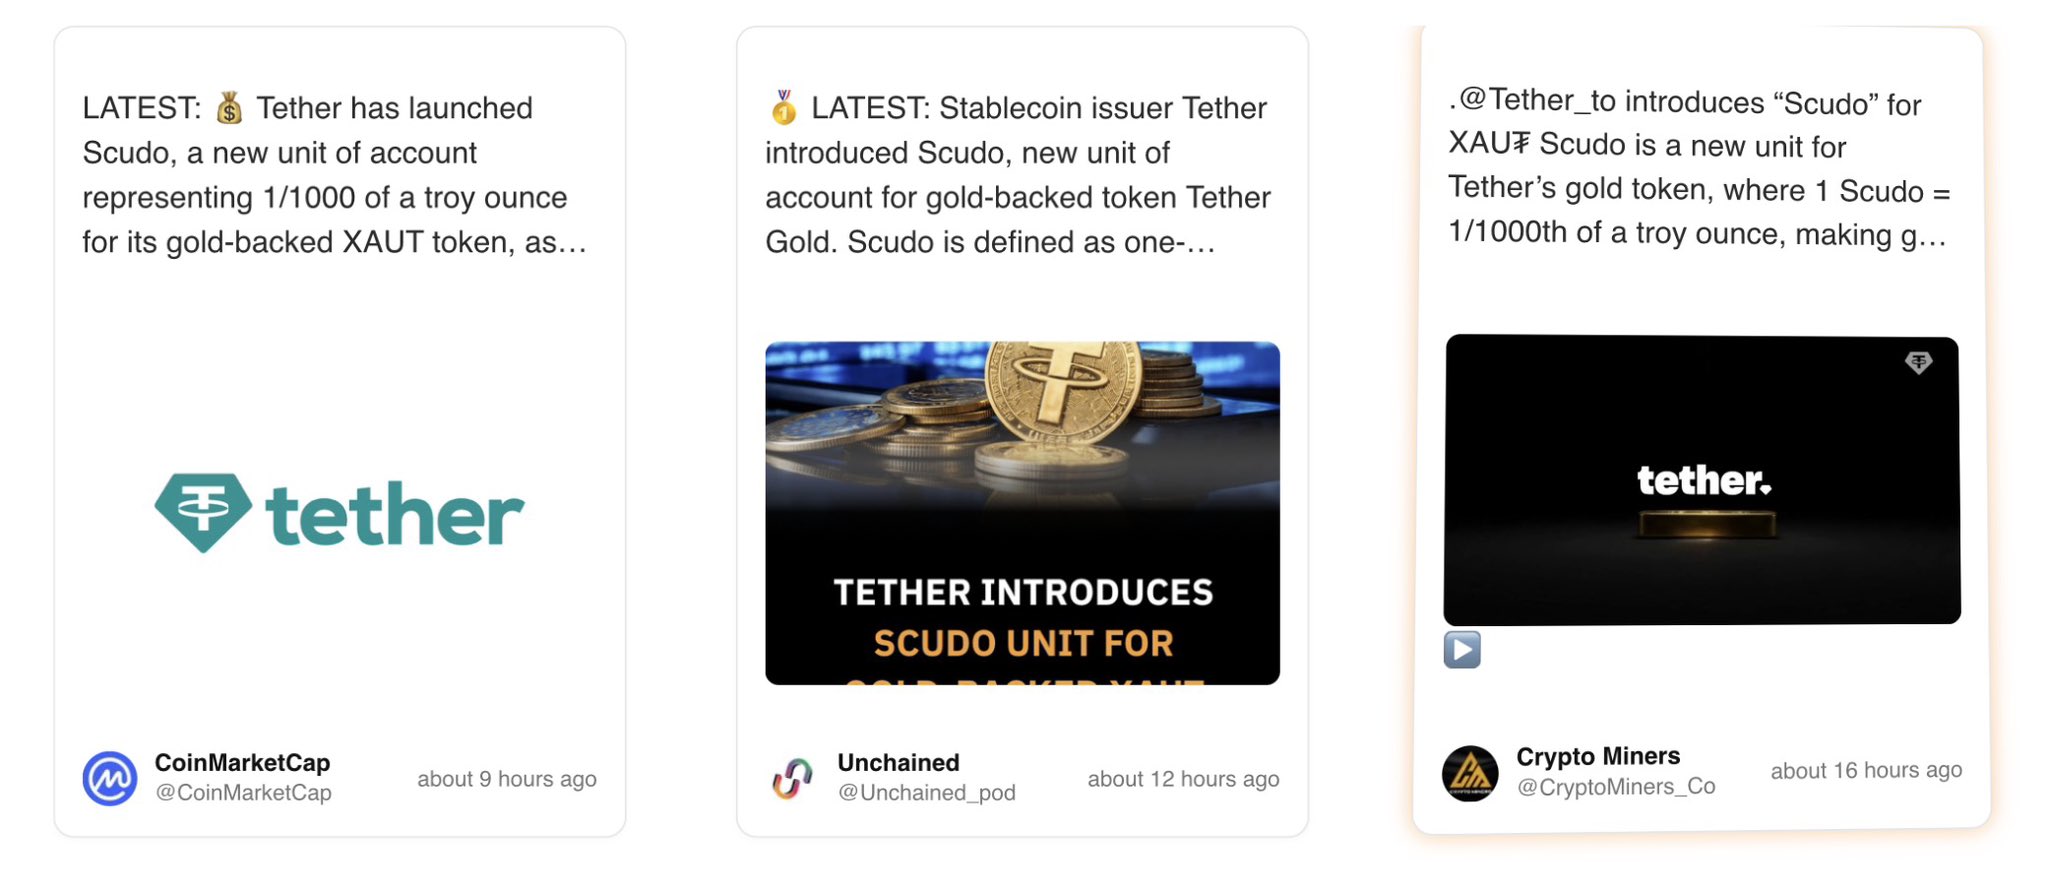The height and width of the screenshot is (892, 2048).
Task: Open the black tether gold bar video thumbnail
Action: [x=1702, y=480]
